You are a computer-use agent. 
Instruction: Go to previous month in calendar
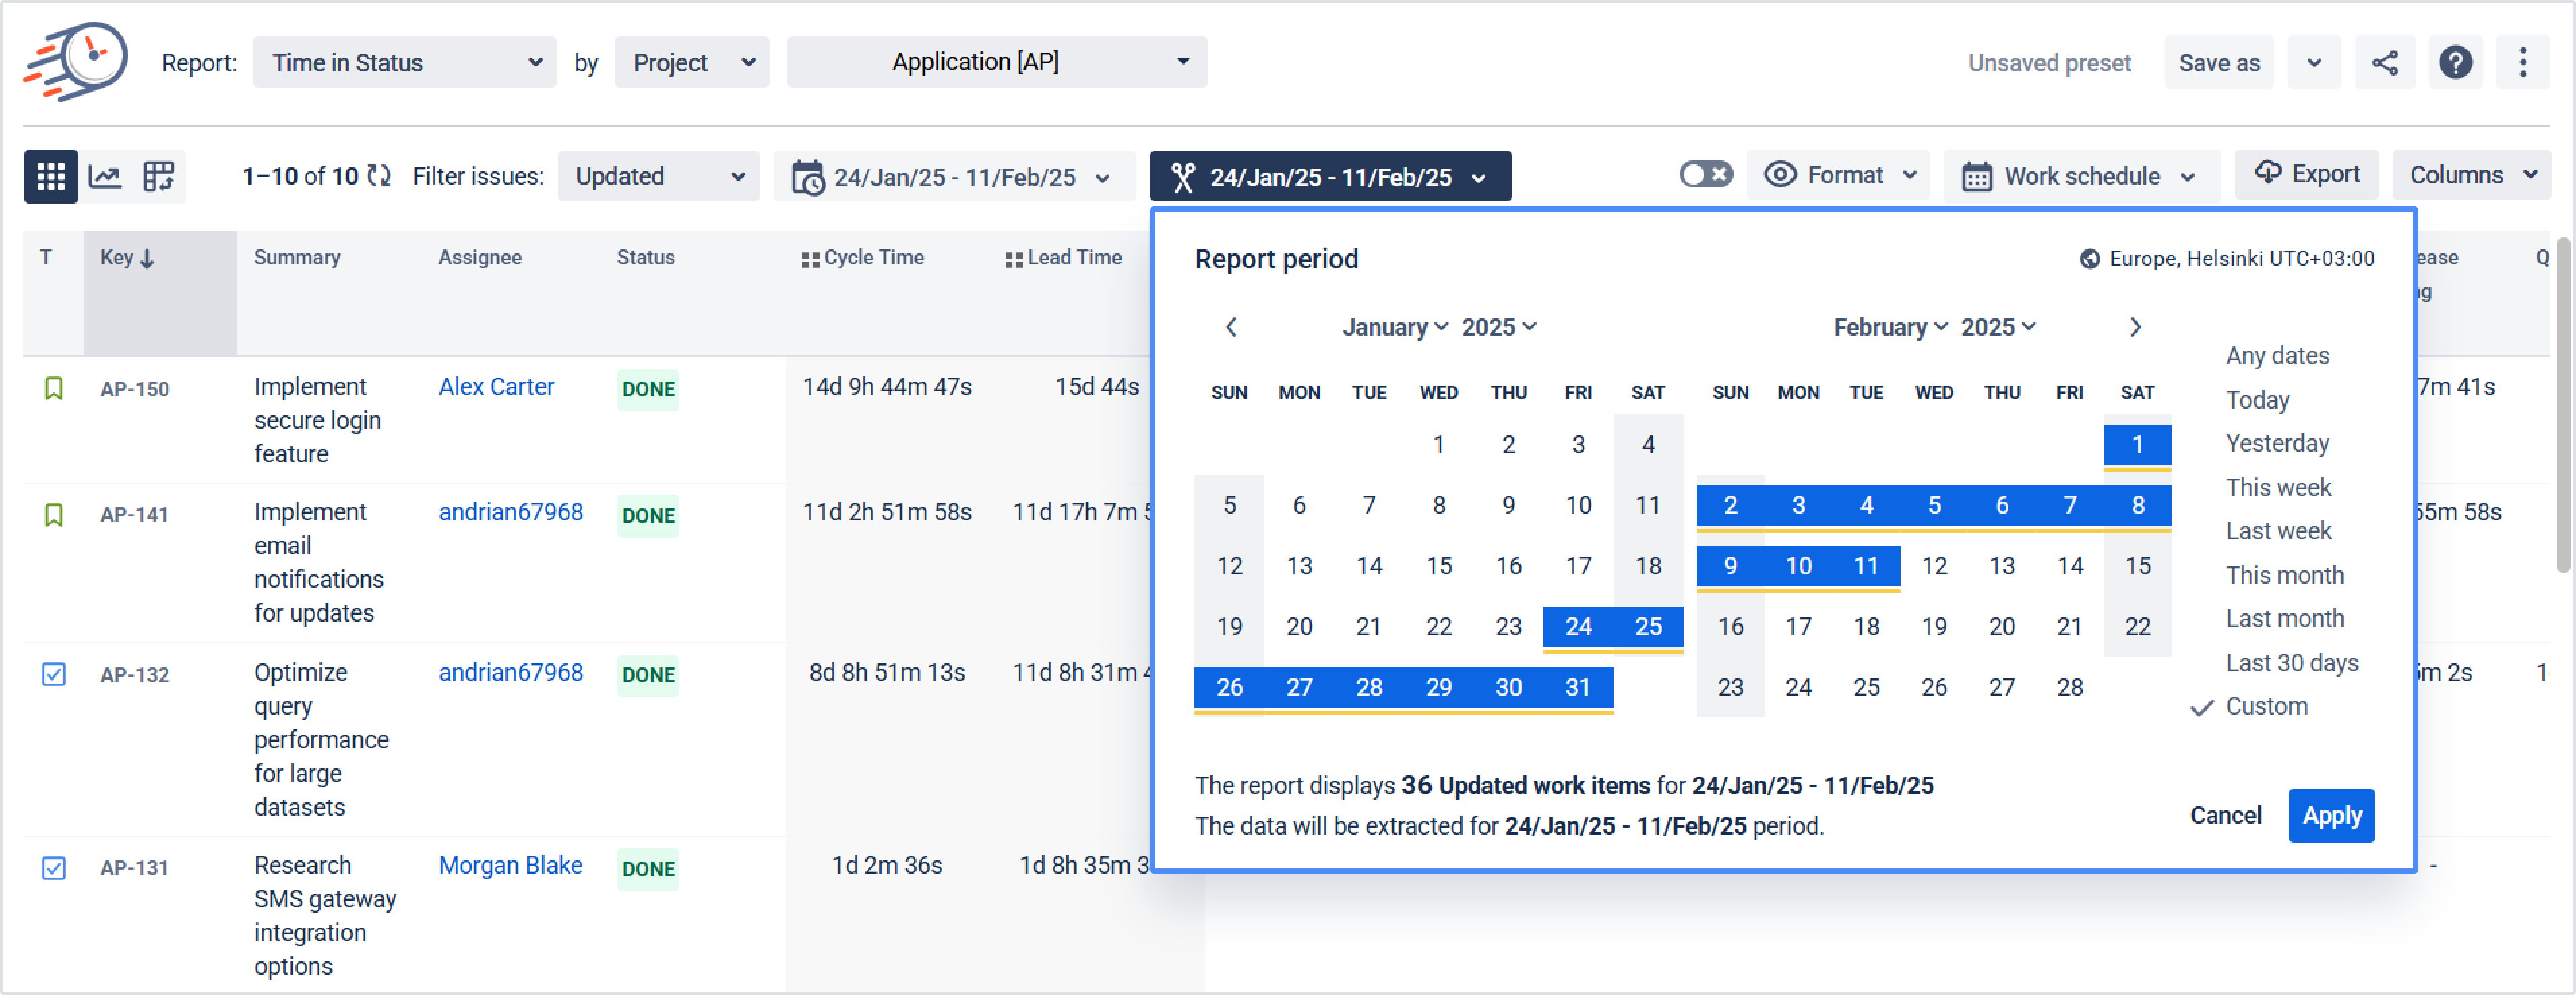[1231, 327]
